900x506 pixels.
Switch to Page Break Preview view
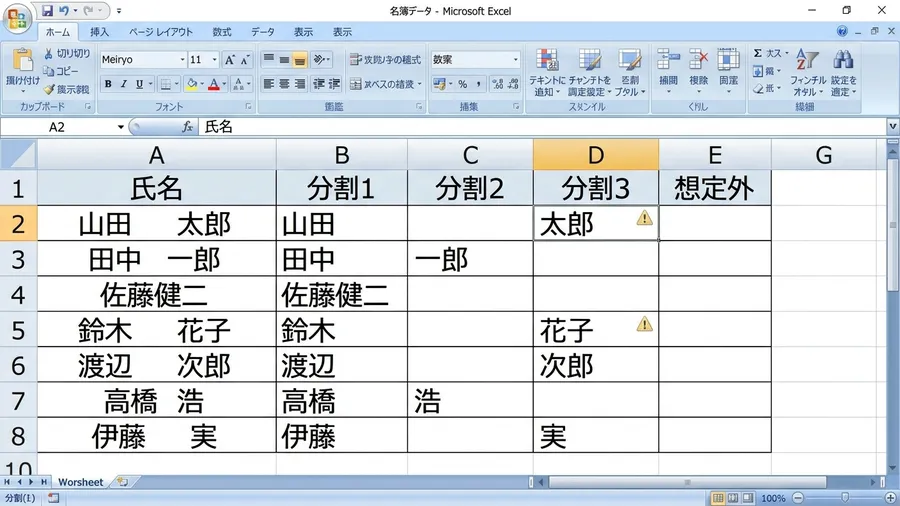coord(748,498)
